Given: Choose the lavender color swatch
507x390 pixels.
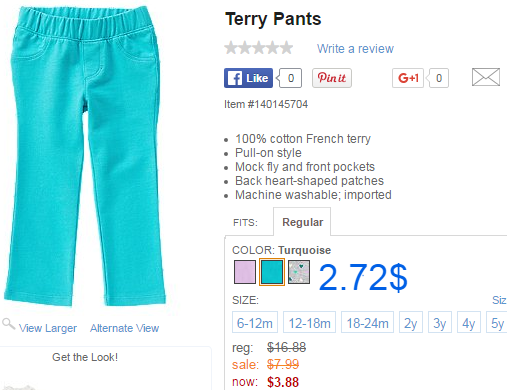Looking at the screenshot, I should coord(245,272).
